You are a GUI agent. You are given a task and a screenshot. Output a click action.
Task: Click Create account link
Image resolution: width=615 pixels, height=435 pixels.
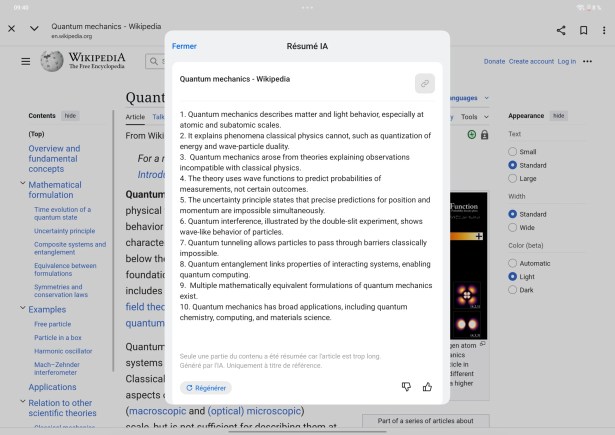point(531,62)
